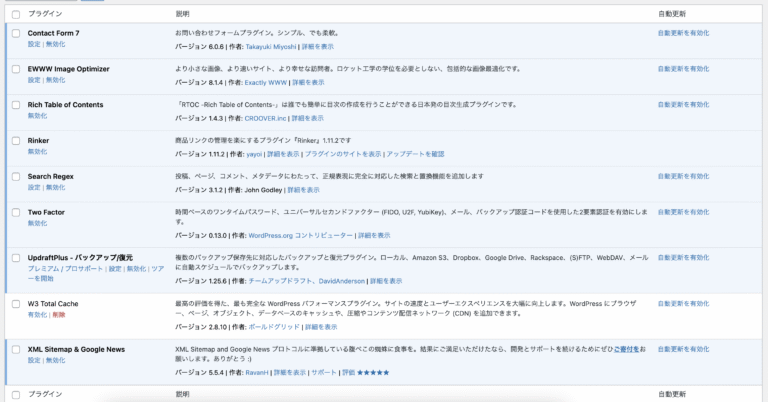Check the Contact Form 7 checkbox
Image resolution: width=768 pixels, height=402 pixels.
[x=16, y=33]
